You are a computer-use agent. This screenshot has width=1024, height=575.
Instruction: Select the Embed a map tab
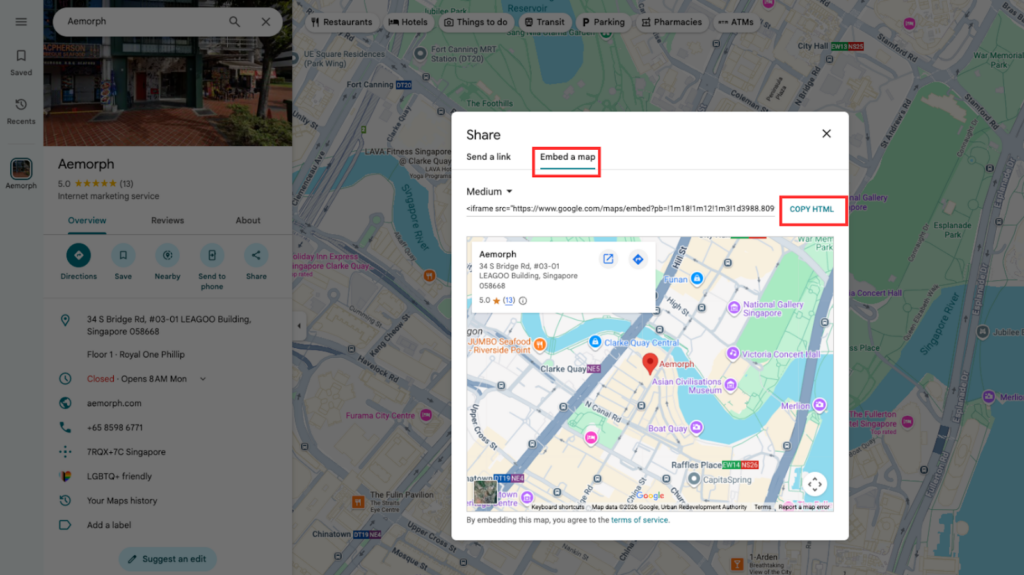pyautogui.click(x=567, y=157)
